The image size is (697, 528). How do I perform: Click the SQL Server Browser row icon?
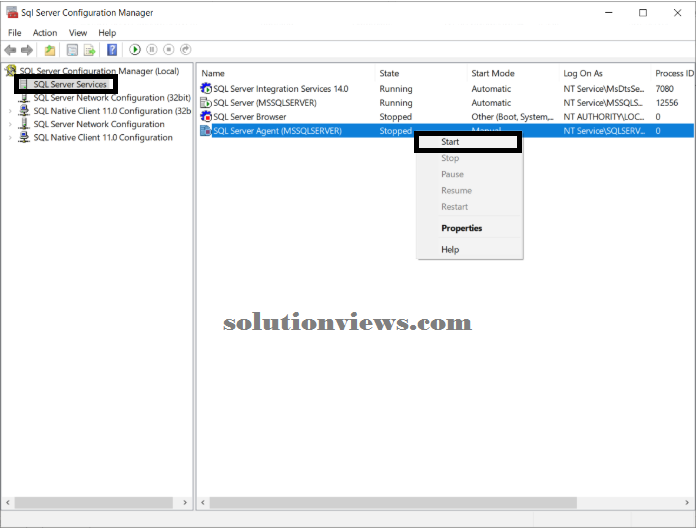[x=206, y=116]
